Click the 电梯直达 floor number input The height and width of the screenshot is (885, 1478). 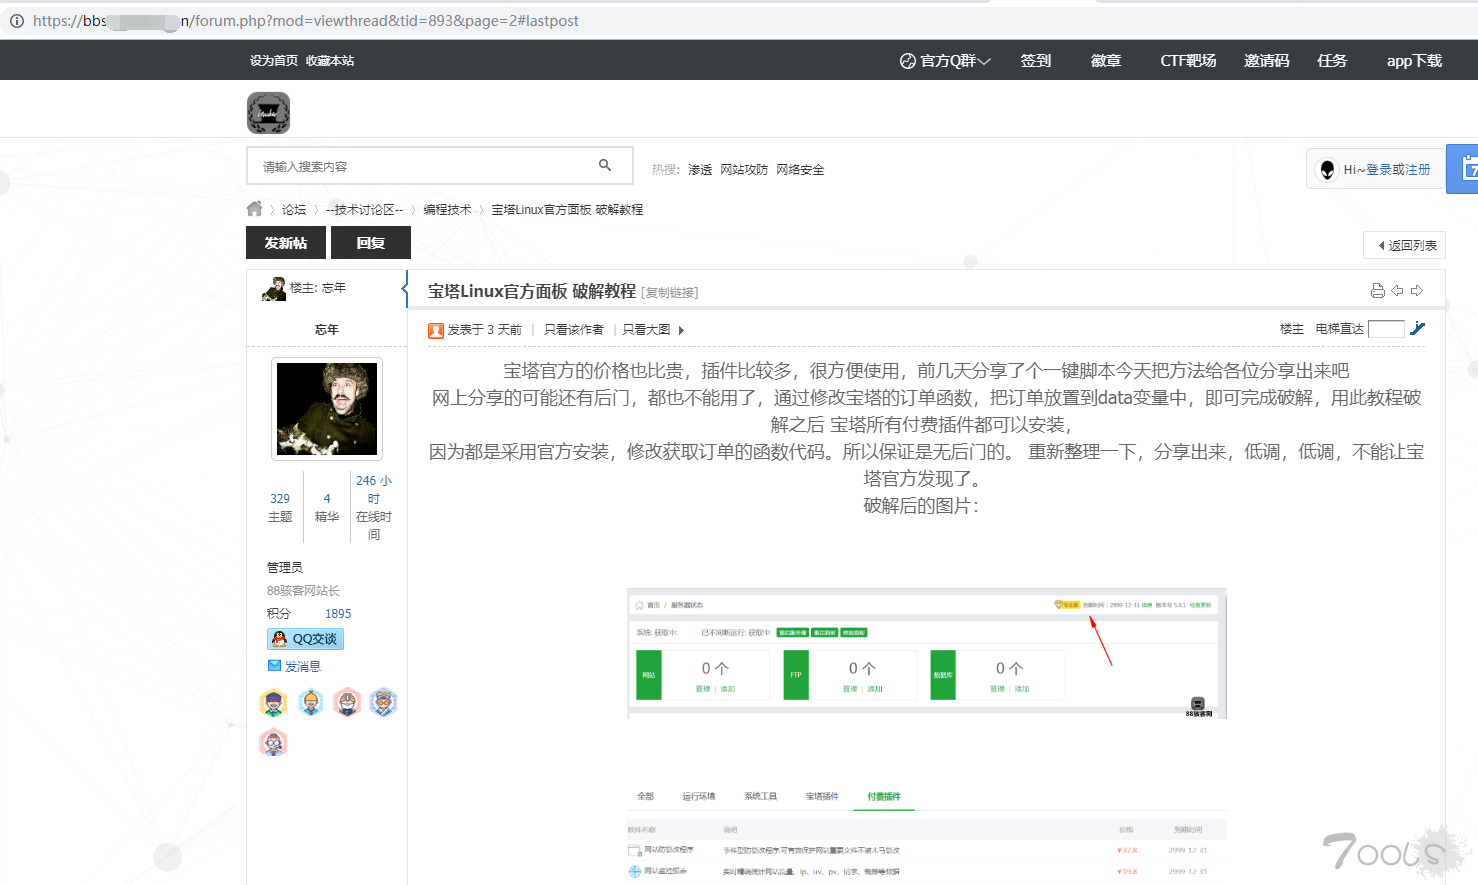pyautogui.click(x=1386, y=329)
